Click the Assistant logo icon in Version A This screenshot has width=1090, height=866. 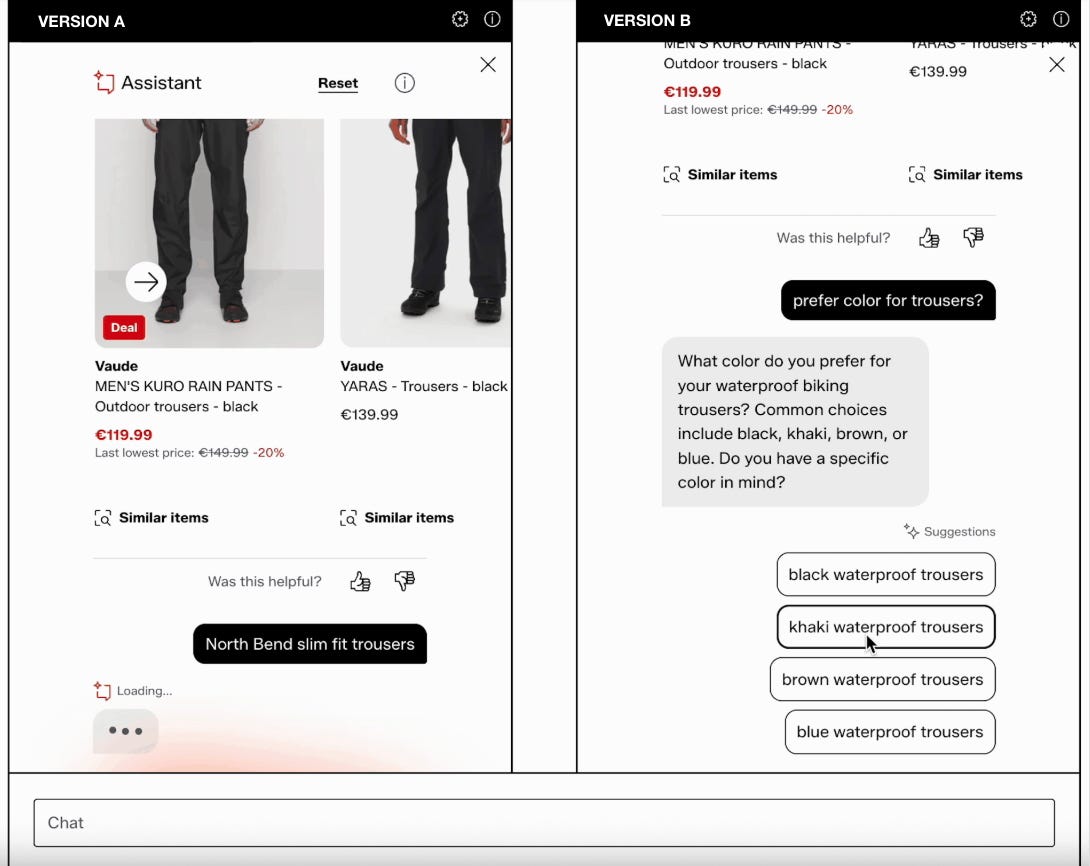click(x=104, y=82)
